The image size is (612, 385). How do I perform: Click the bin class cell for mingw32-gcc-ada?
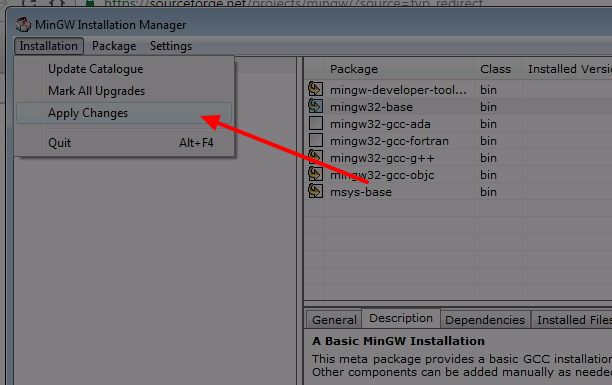point(488,124)
